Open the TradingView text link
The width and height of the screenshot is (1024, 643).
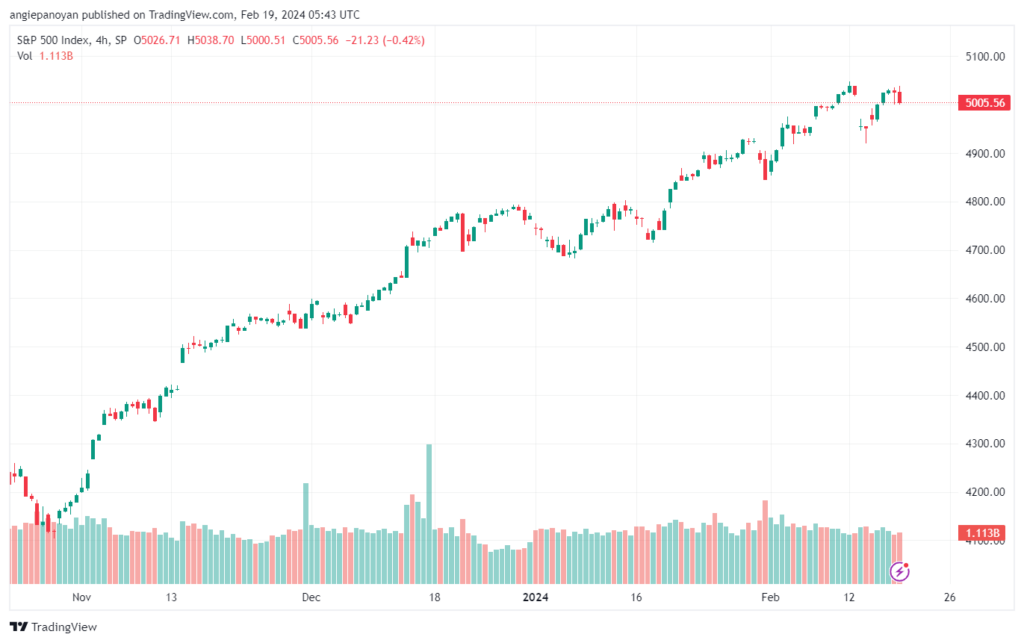[64, 627]
